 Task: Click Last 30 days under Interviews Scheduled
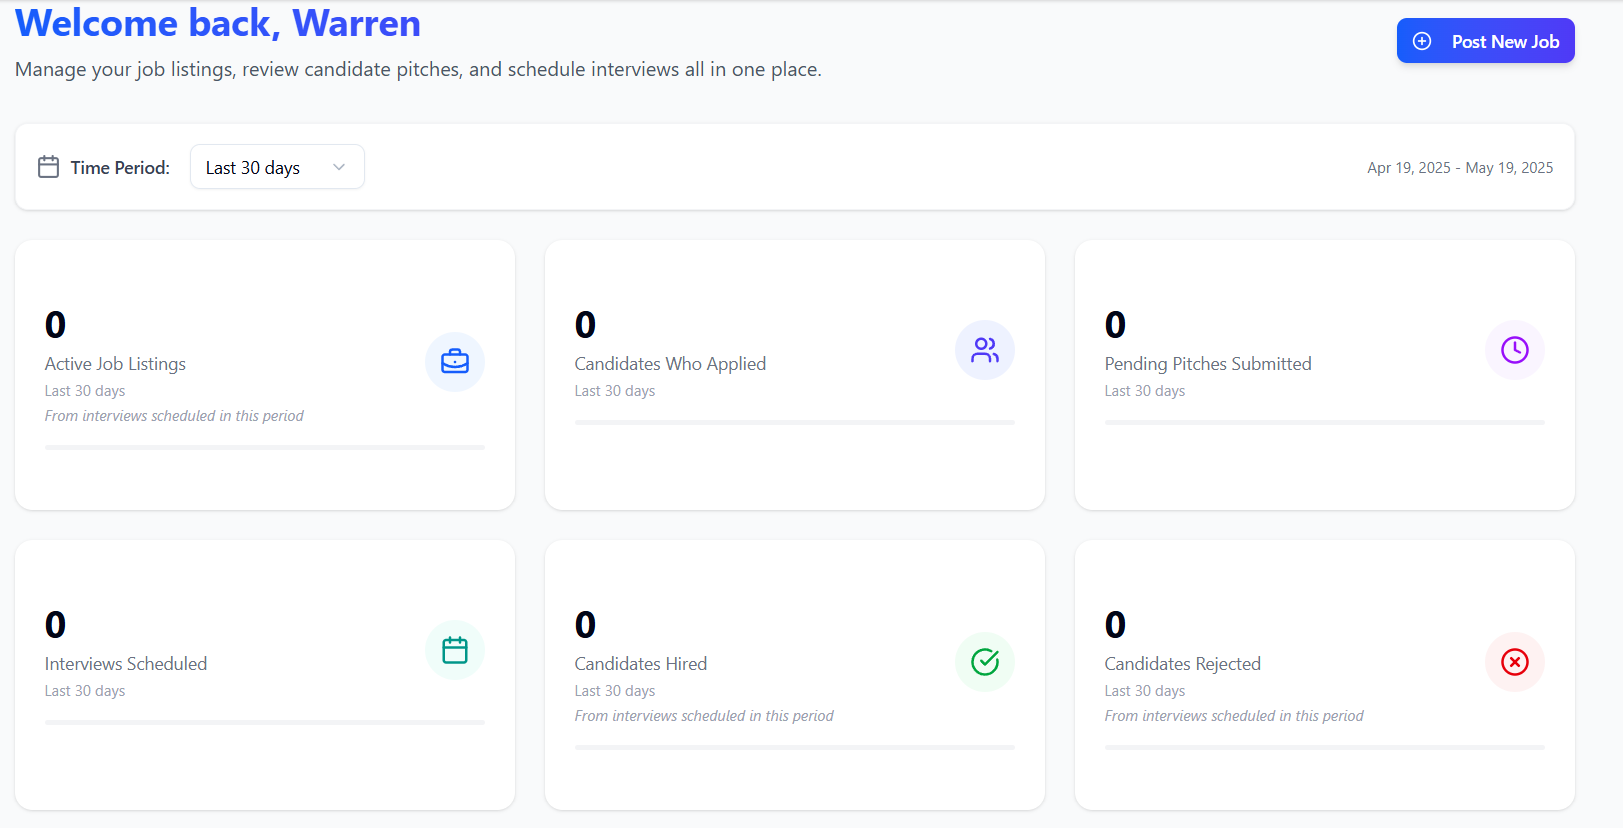[85, 691]
